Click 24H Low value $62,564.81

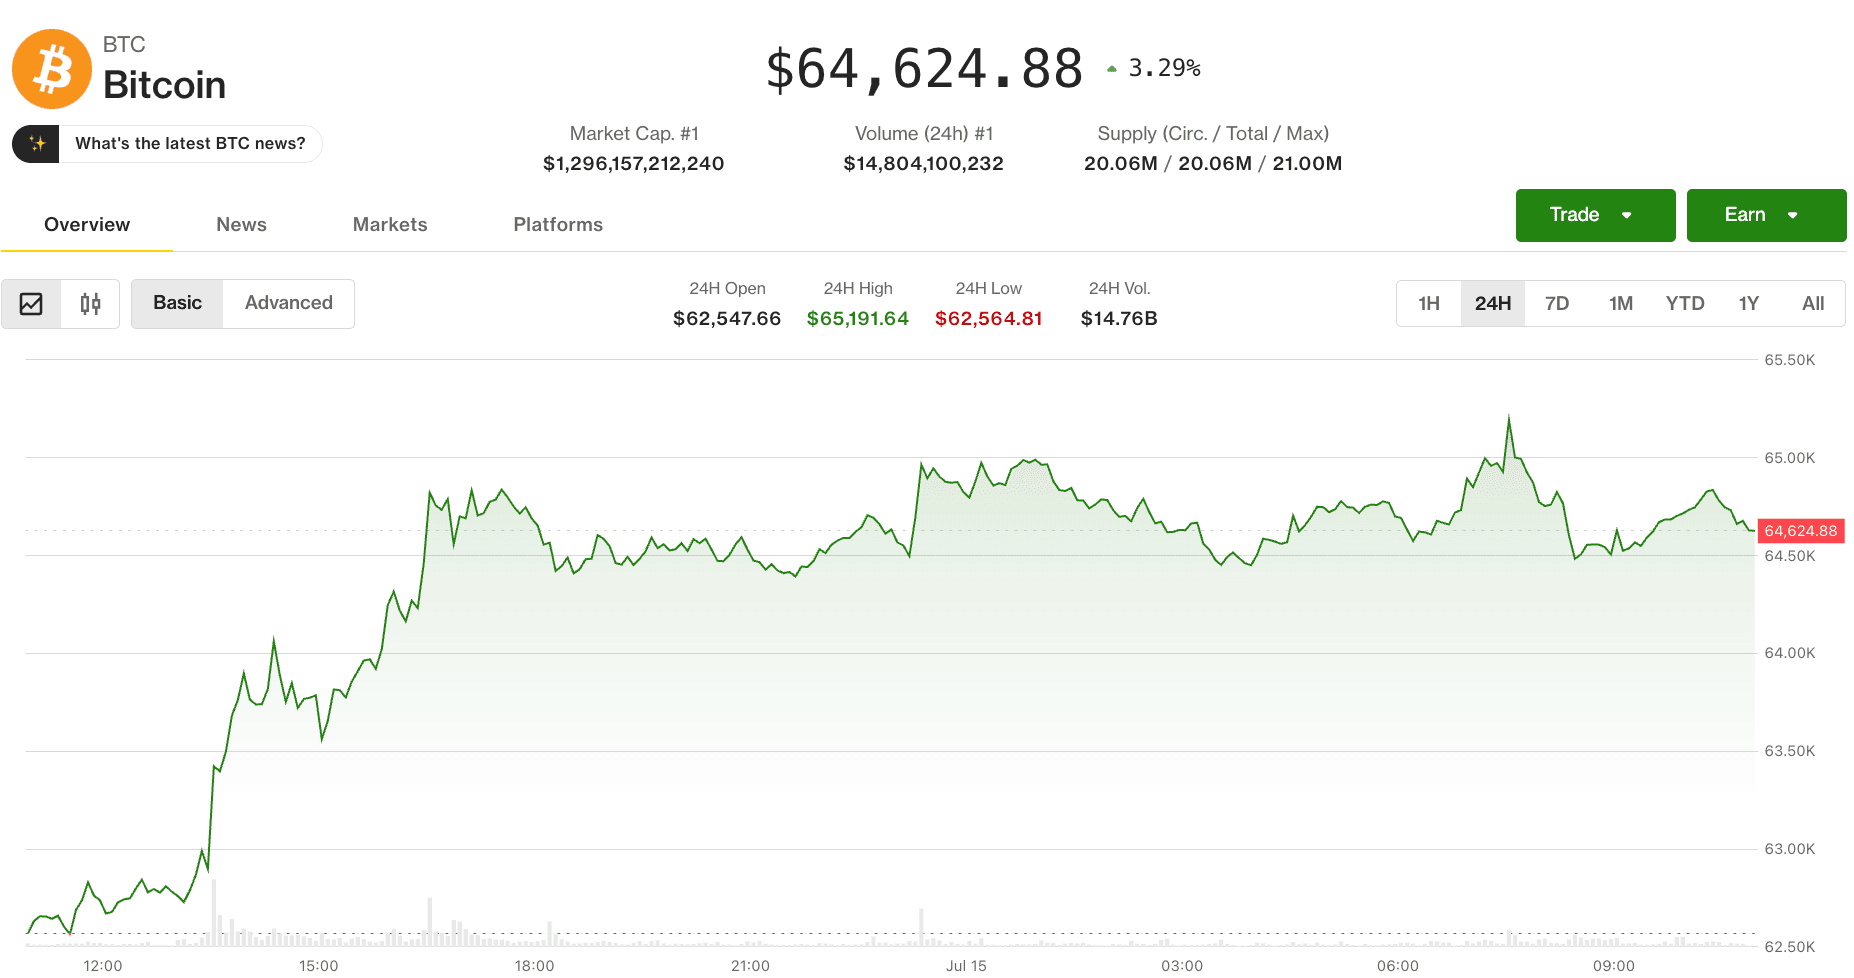(x=989, y=319)
